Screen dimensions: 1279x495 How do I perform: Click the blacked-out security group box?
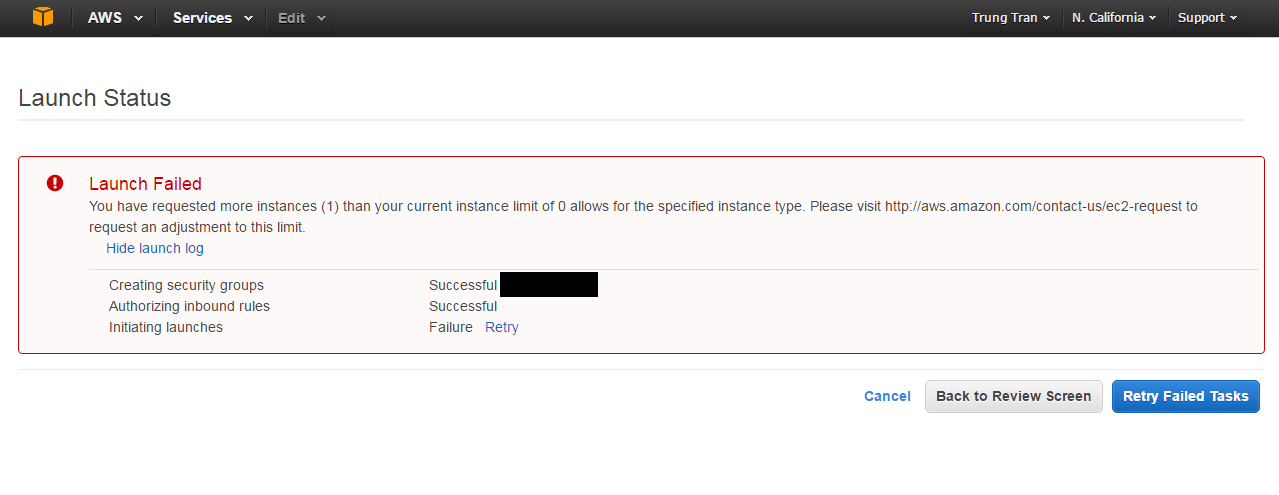tap(549, 284)
